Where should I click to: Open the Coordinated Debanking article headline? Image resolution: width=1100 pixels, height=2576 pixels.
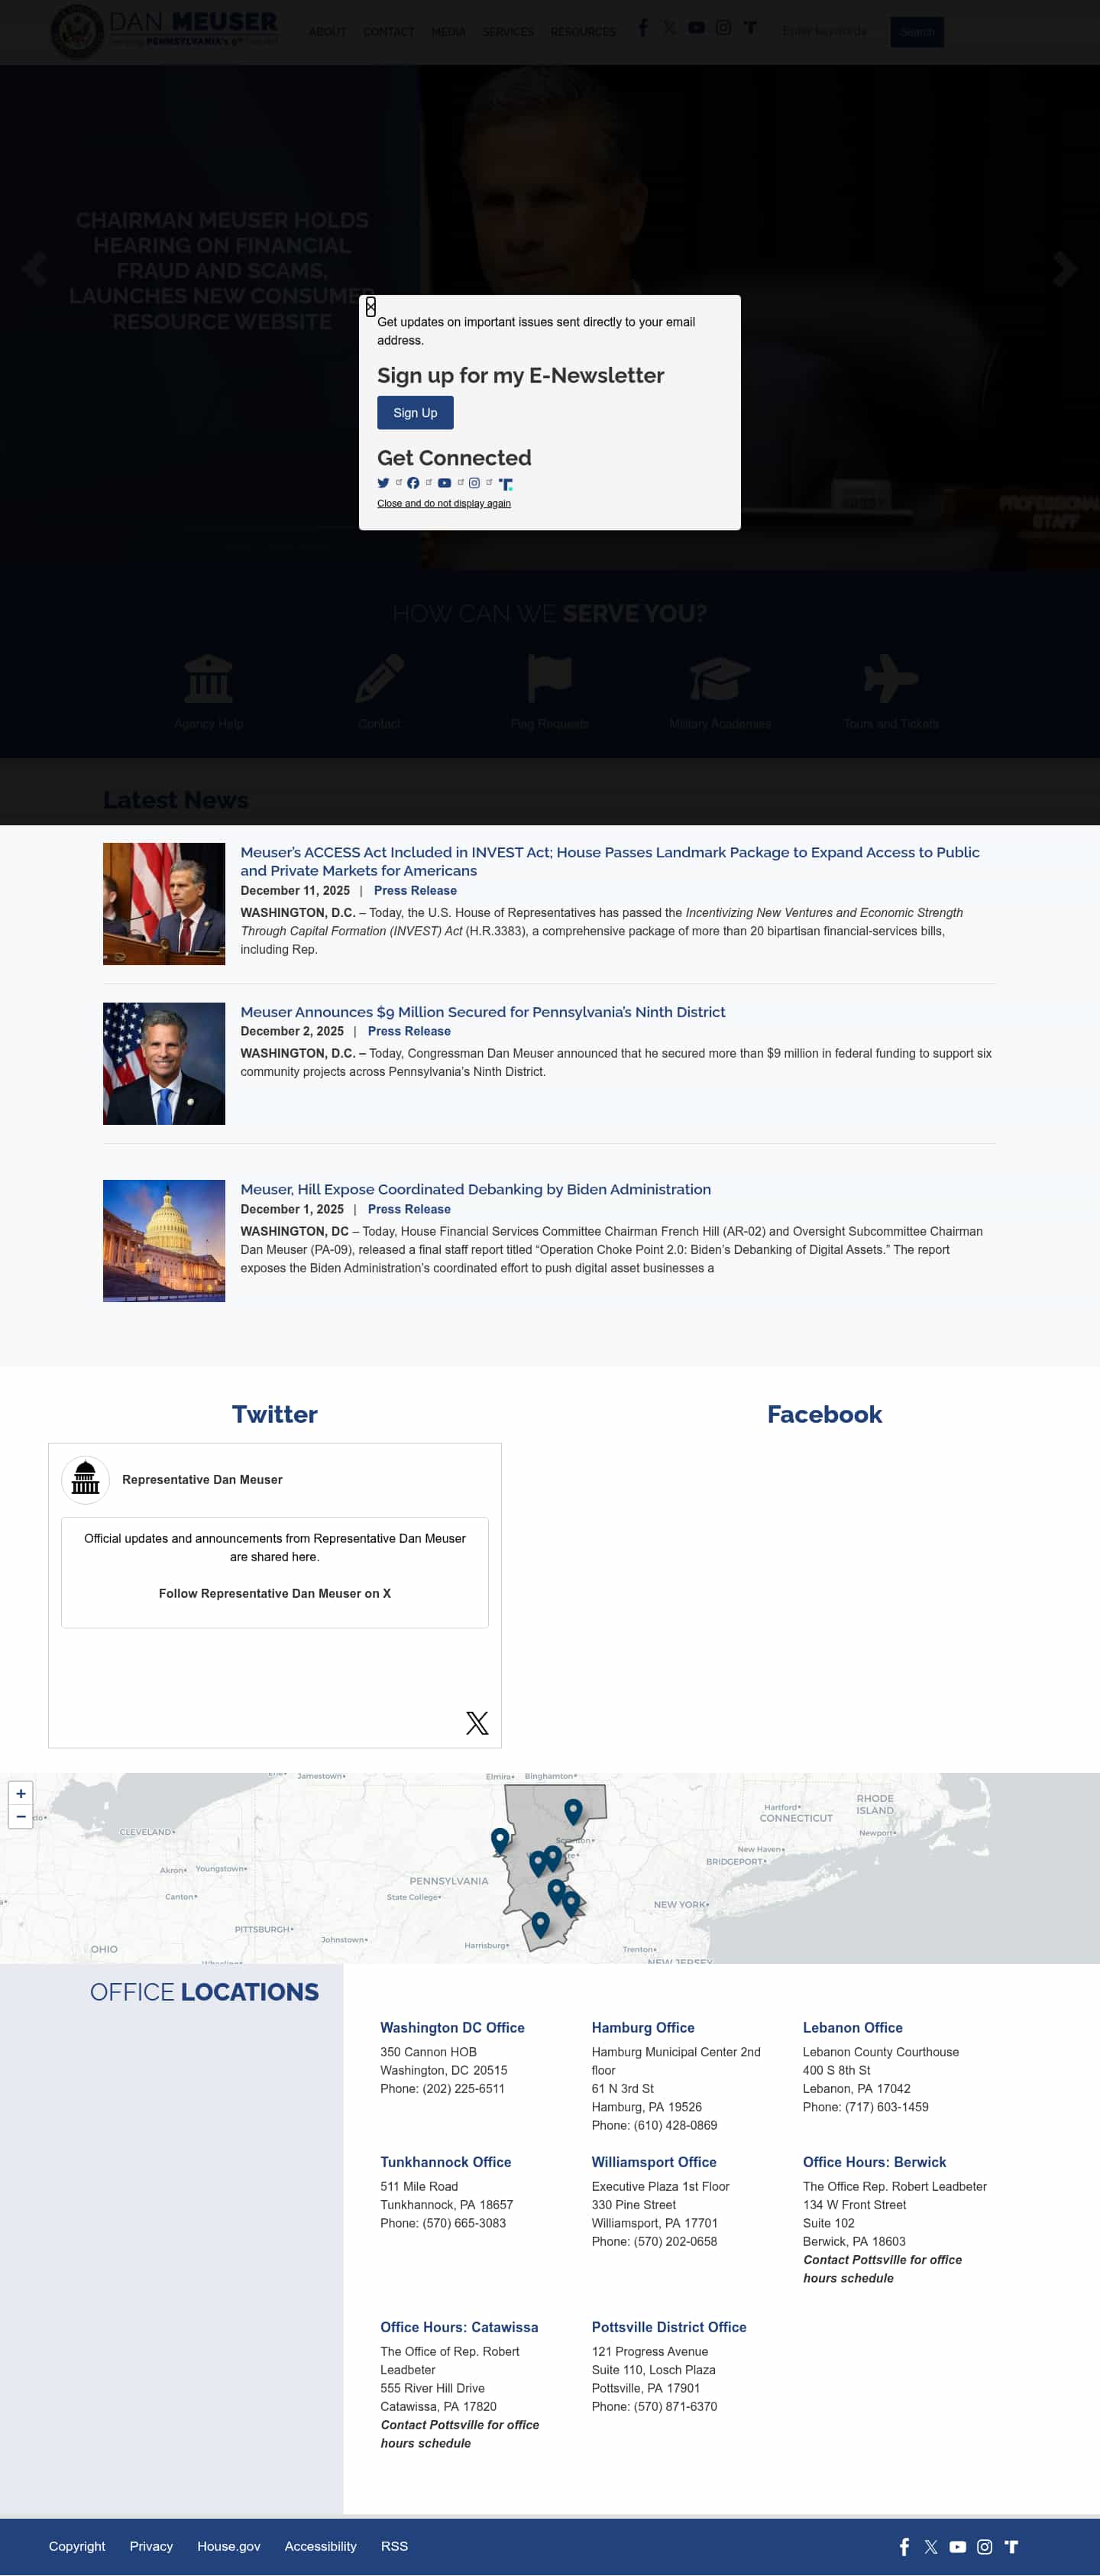(x=476, y=1189)
